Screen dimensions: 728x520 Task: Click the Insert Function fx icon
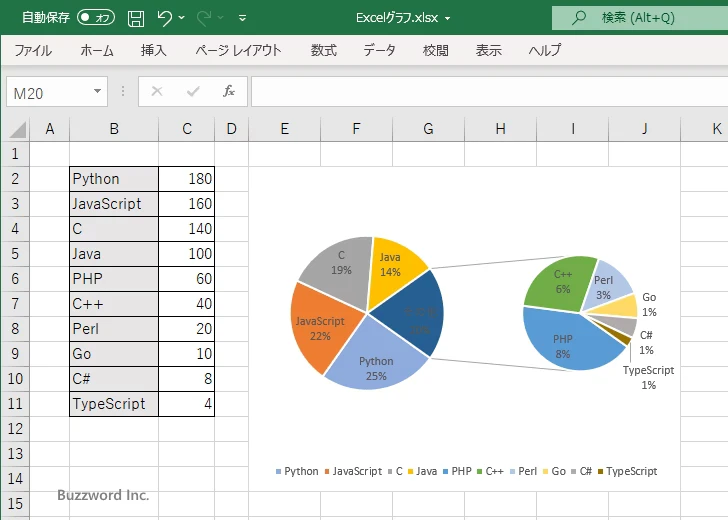[228, 91]
